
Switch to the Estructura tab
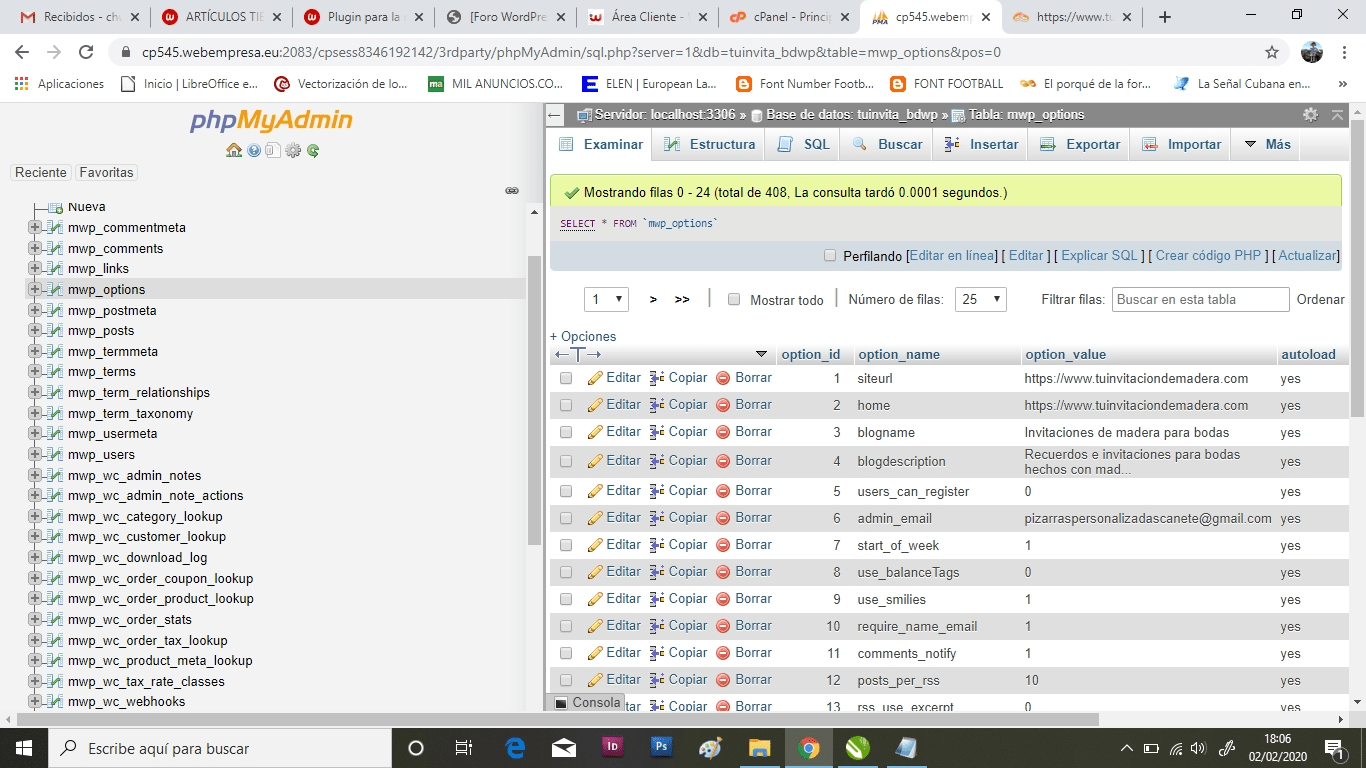(x=709, y=144)
